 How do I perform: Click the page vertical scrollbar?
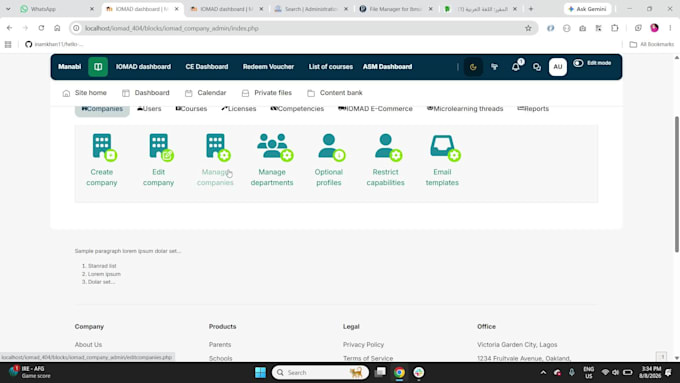[677, 184]
